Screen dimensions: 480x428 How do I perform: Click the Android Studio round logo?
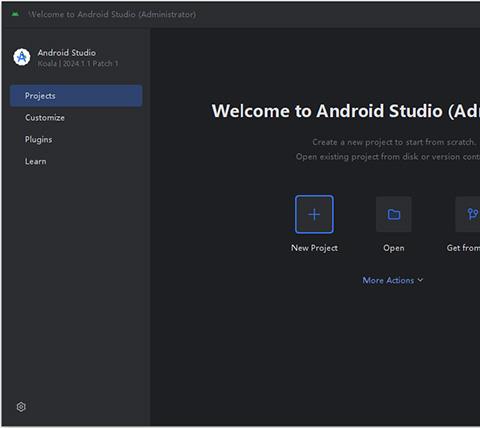click(22, 57)
